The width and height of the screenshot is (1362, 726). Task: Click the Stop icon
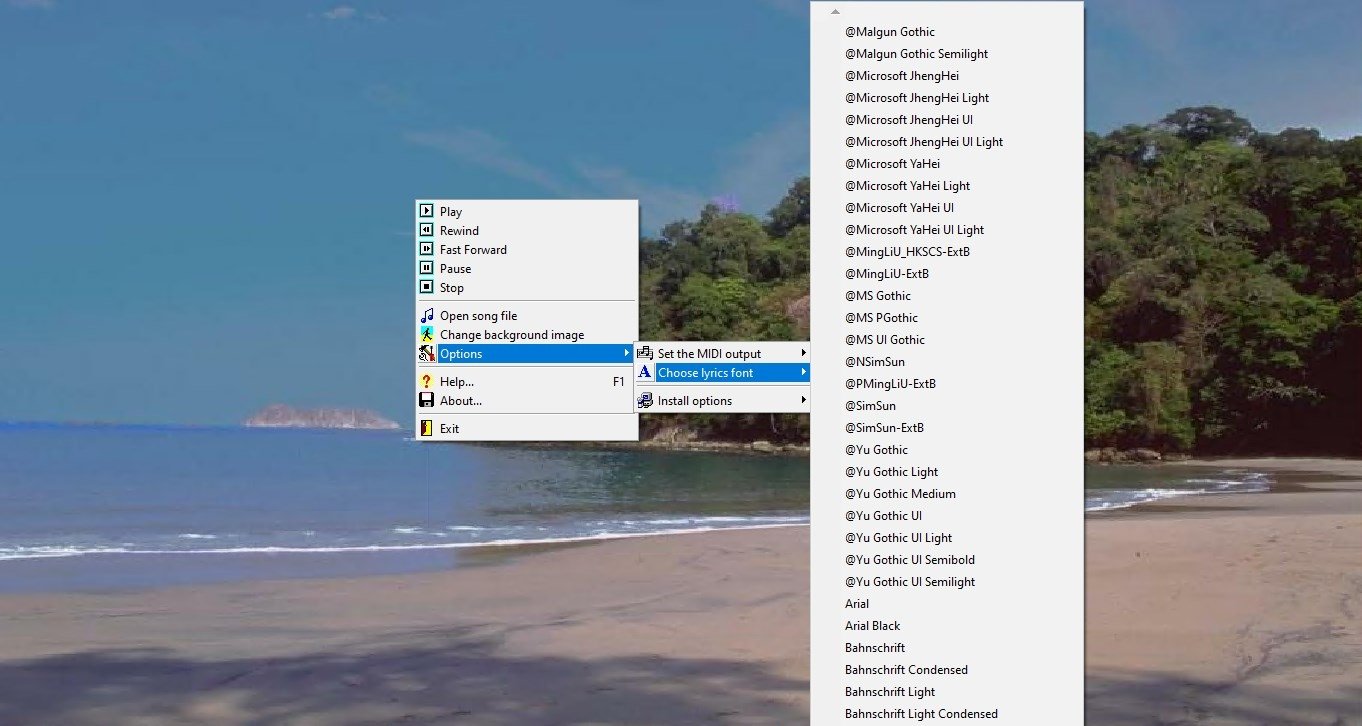point(427,287)
